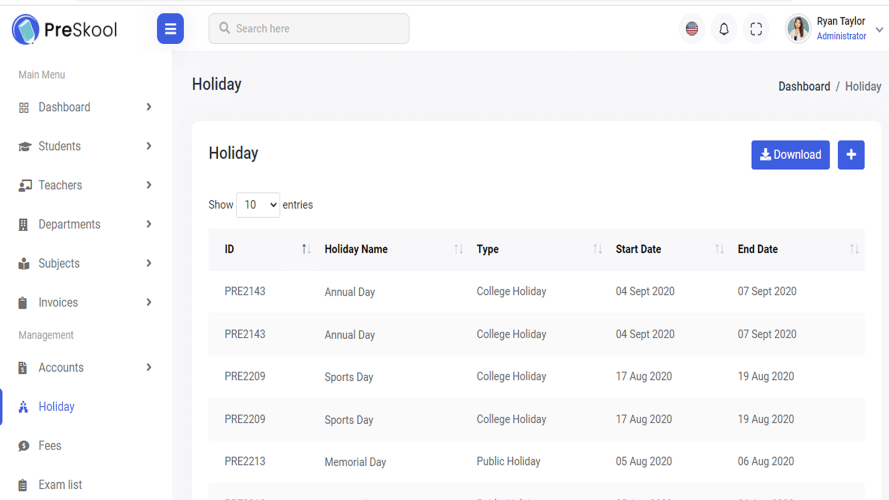Click the Ryan Taylor user name
889x500 pixels.
tap(841, 21)
